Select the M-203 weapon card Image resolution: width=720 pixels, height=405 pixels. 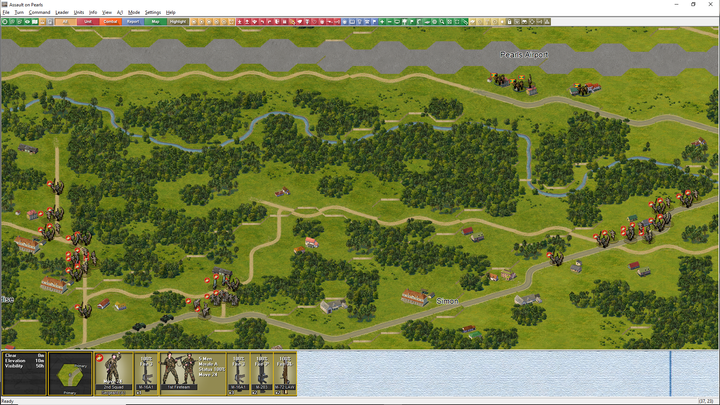(x=262, y=373)
